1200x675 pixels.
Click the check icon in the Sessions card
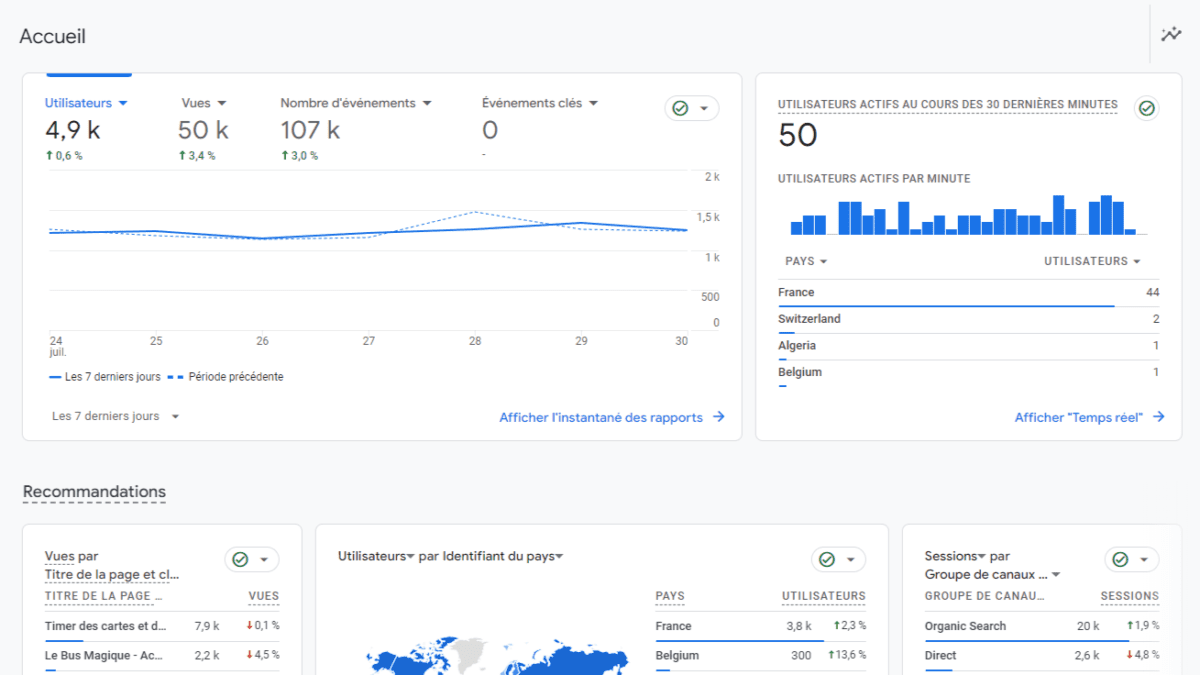click(x=1120, y=560)
